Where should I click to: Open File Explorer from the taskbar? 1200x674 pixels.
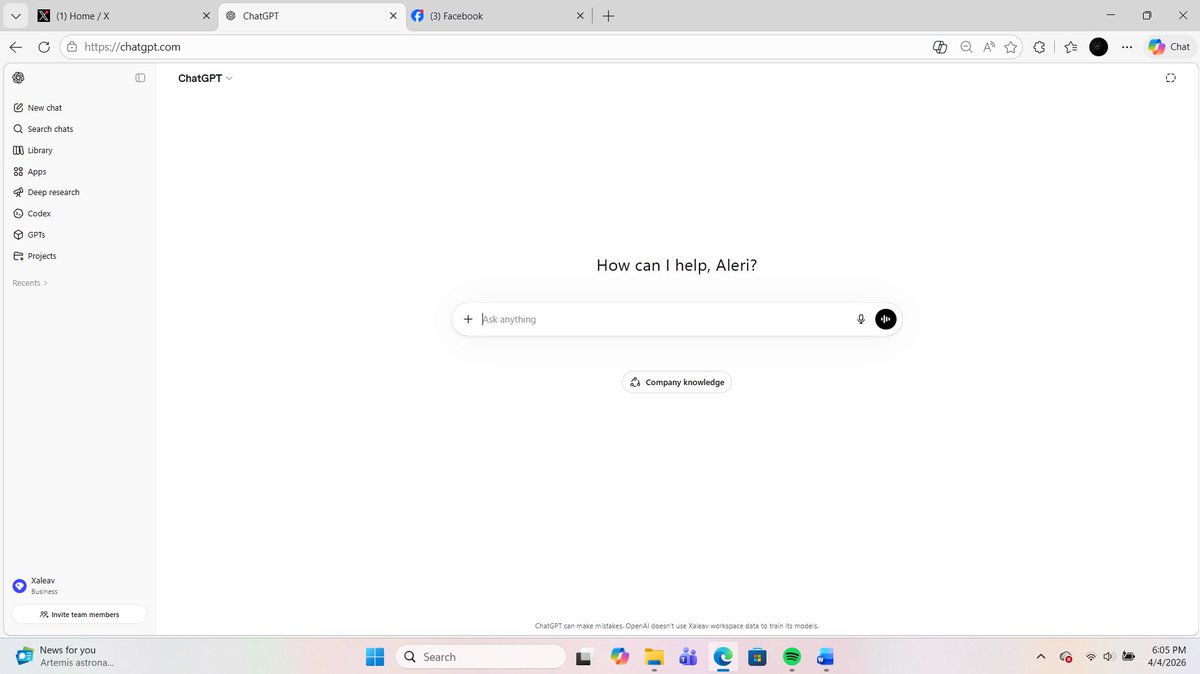pos(654,657)
